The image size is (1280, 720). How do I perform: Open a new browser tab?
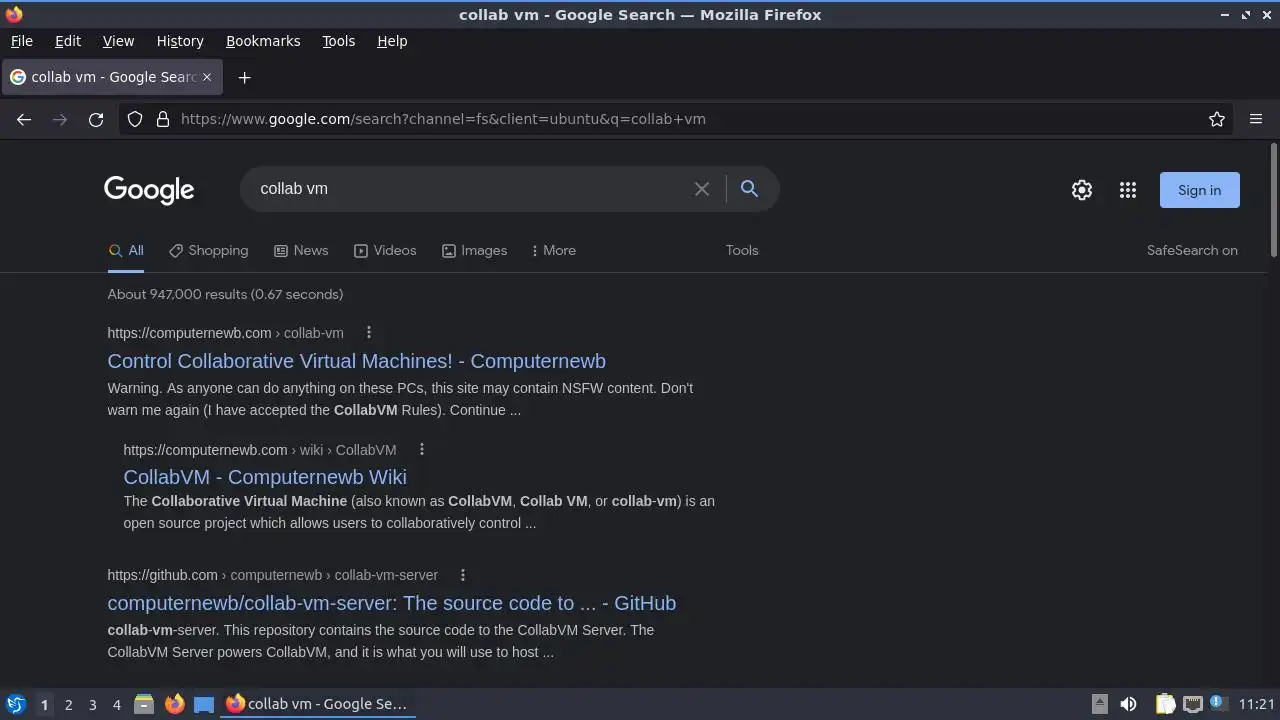click(244, 77)
